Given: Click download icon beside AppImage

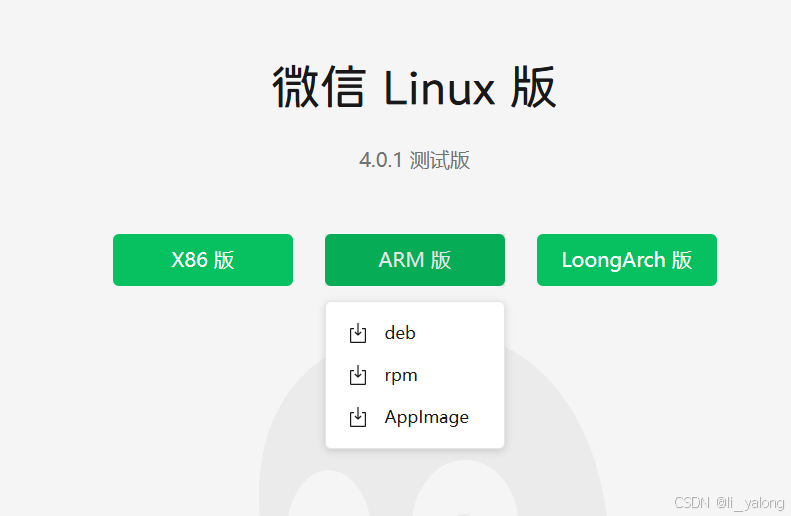Looking at the screenshot, I should [358, 417].
